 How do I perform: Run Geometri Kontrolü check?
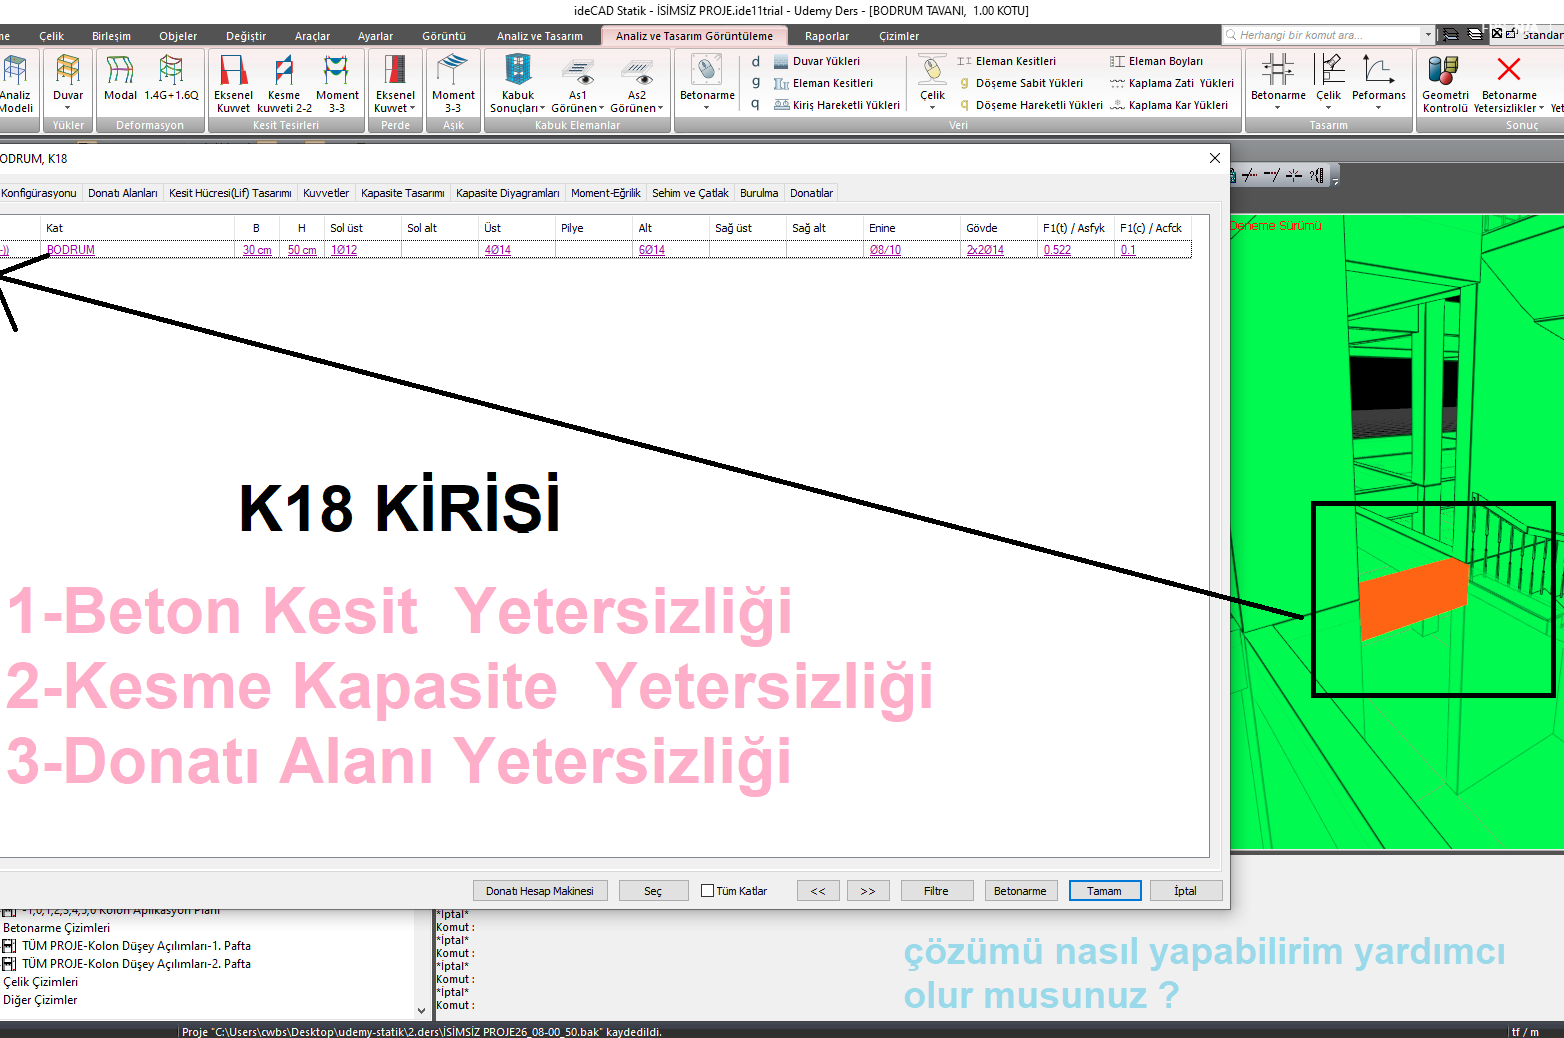point(1445,84)
